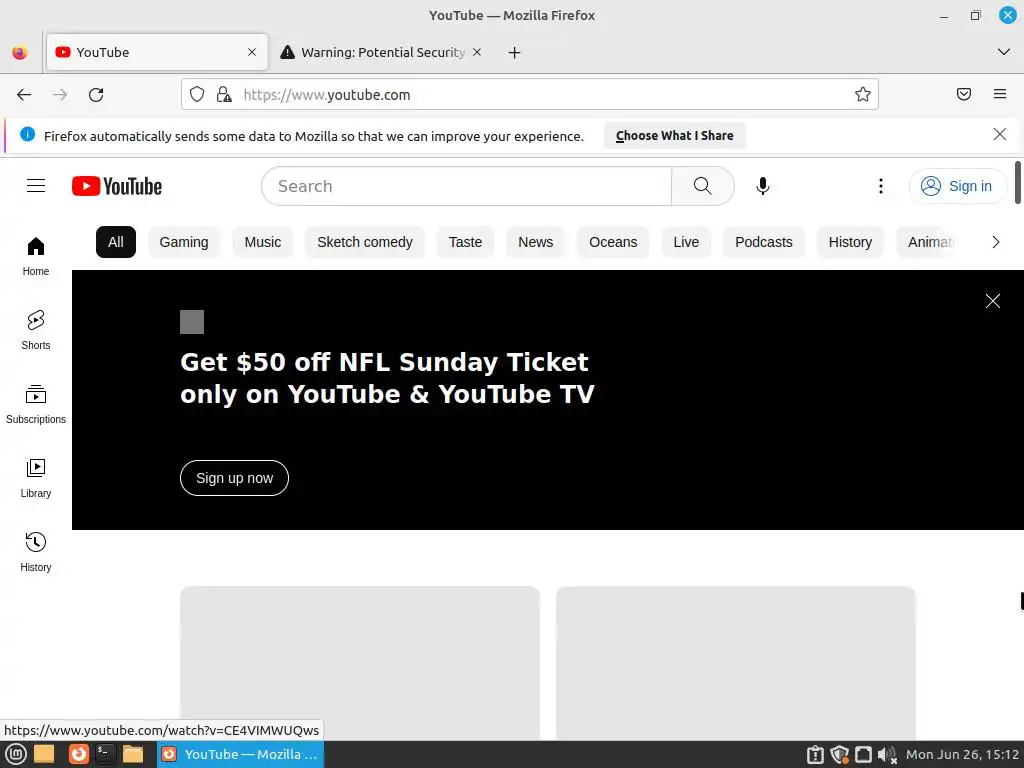Select YouTube — Mozilla taskbar window button
Screen dimensions: 1024x768
(x=240, y=754)
